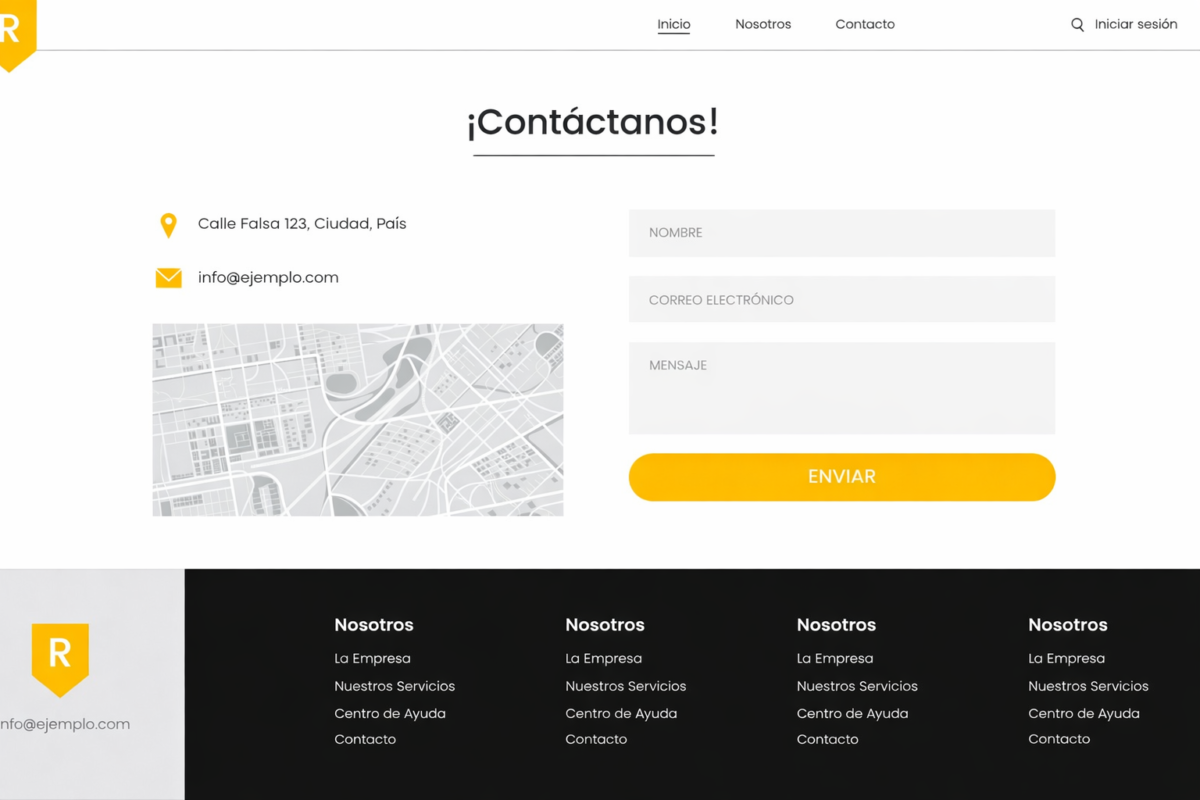Image resolution: width=1200 pixels, height=800 pixels.
Task: Click the map thumbnail below the contact info
Action: pos(357,419)
